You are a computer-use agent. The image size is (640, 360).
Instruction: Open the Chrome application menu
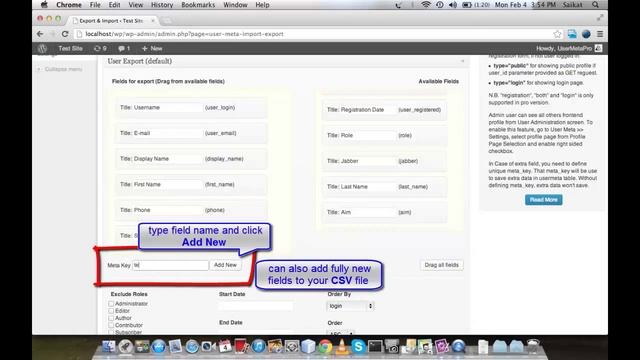coord(69,5)
